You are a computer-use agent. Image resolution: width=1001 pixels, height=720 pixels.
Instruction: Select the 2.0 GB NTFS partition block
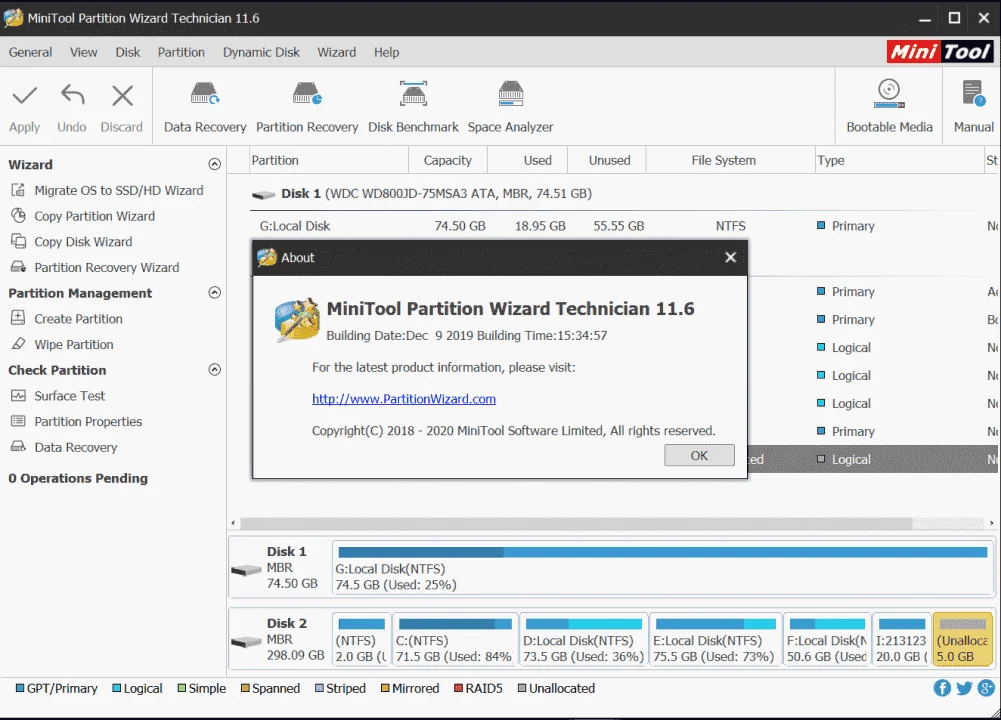(x=361, y=640)
